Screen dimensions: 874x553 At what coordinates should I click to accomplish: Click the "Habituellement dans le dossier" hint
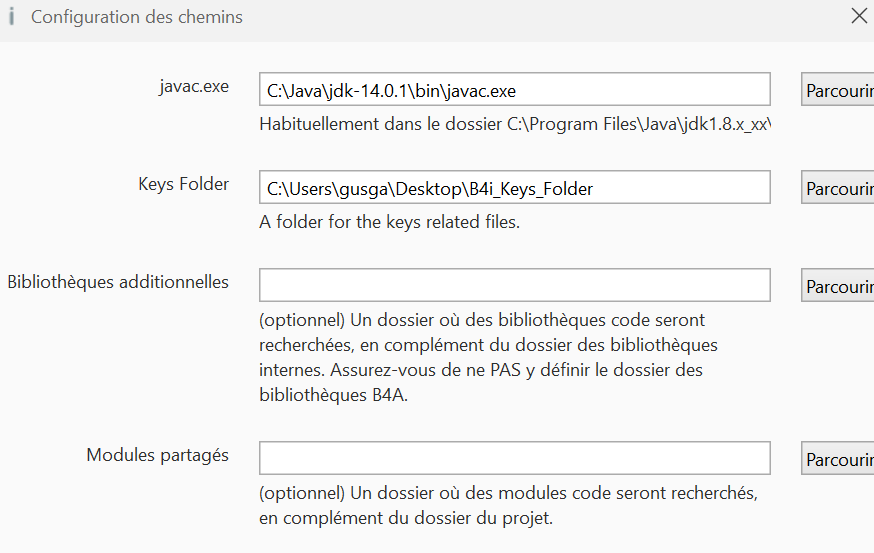pyautogui.click(x=514, y=125)
